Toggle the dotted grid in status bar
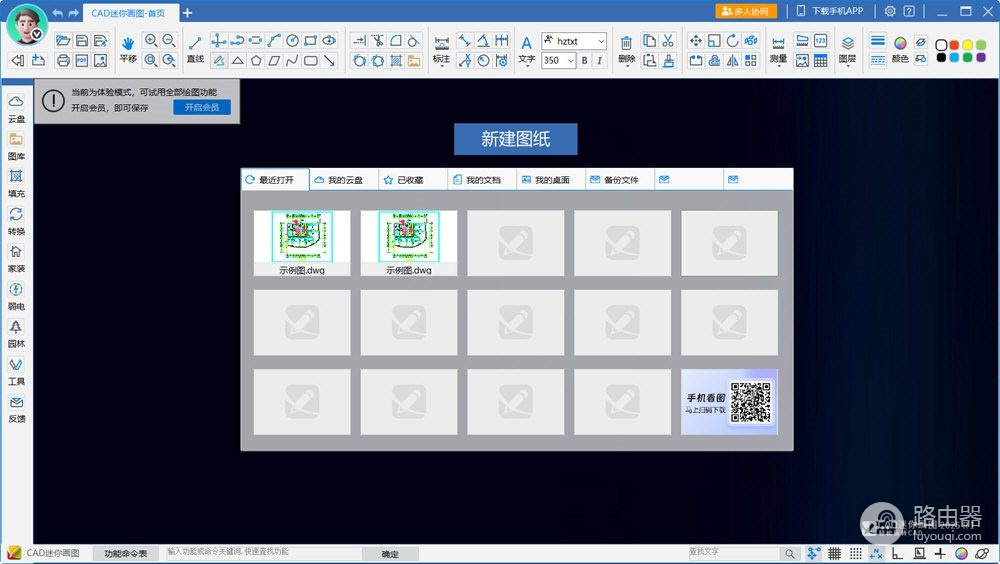This screenshot has height=564, width=1000. tap(855, 554)
